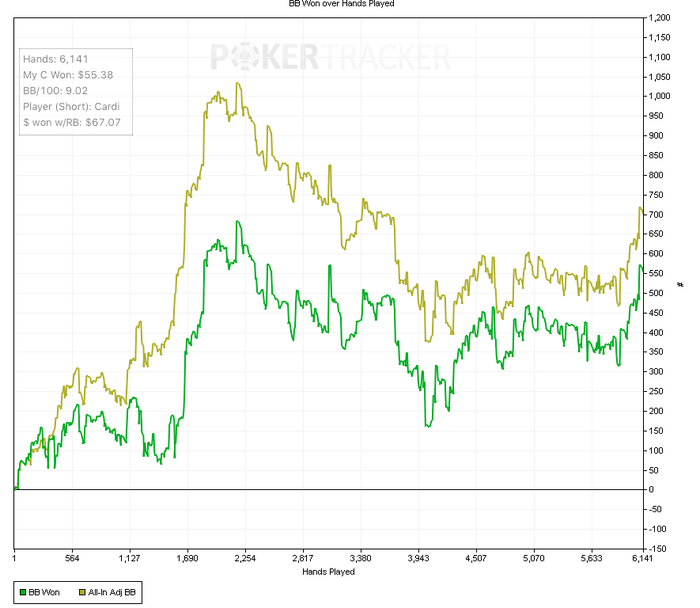Click the chart title BB Won over Hands Played
The image size is (700, 608).
tap(342, 4)
